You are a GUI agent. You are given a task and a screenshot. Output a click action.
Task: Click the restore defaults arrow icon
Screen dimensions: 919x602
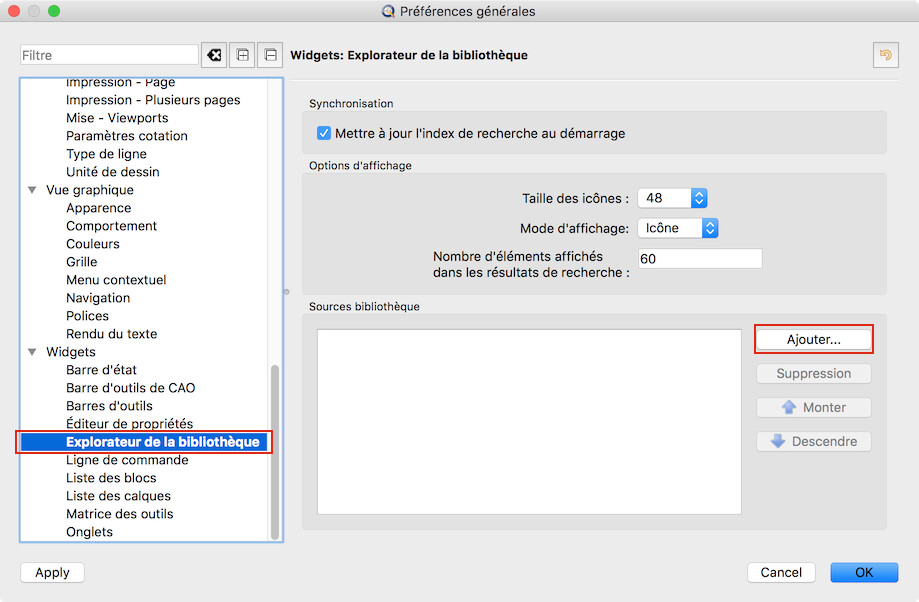point(885,55)
